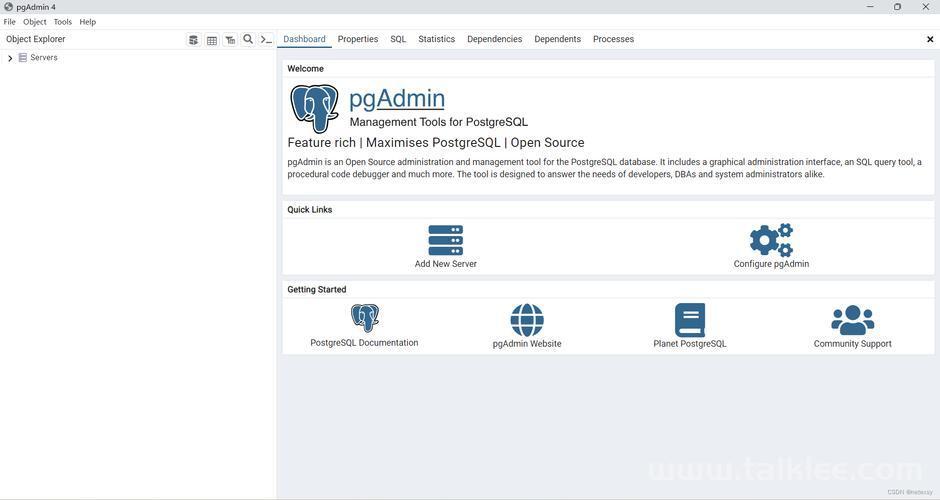Click the Add New Server icon
Viewport: 940px width, 500px height.
(445, 240)
